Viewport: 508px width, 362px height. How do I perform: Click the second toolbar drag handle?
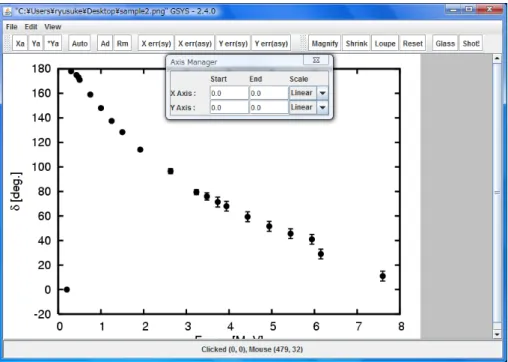303,43
